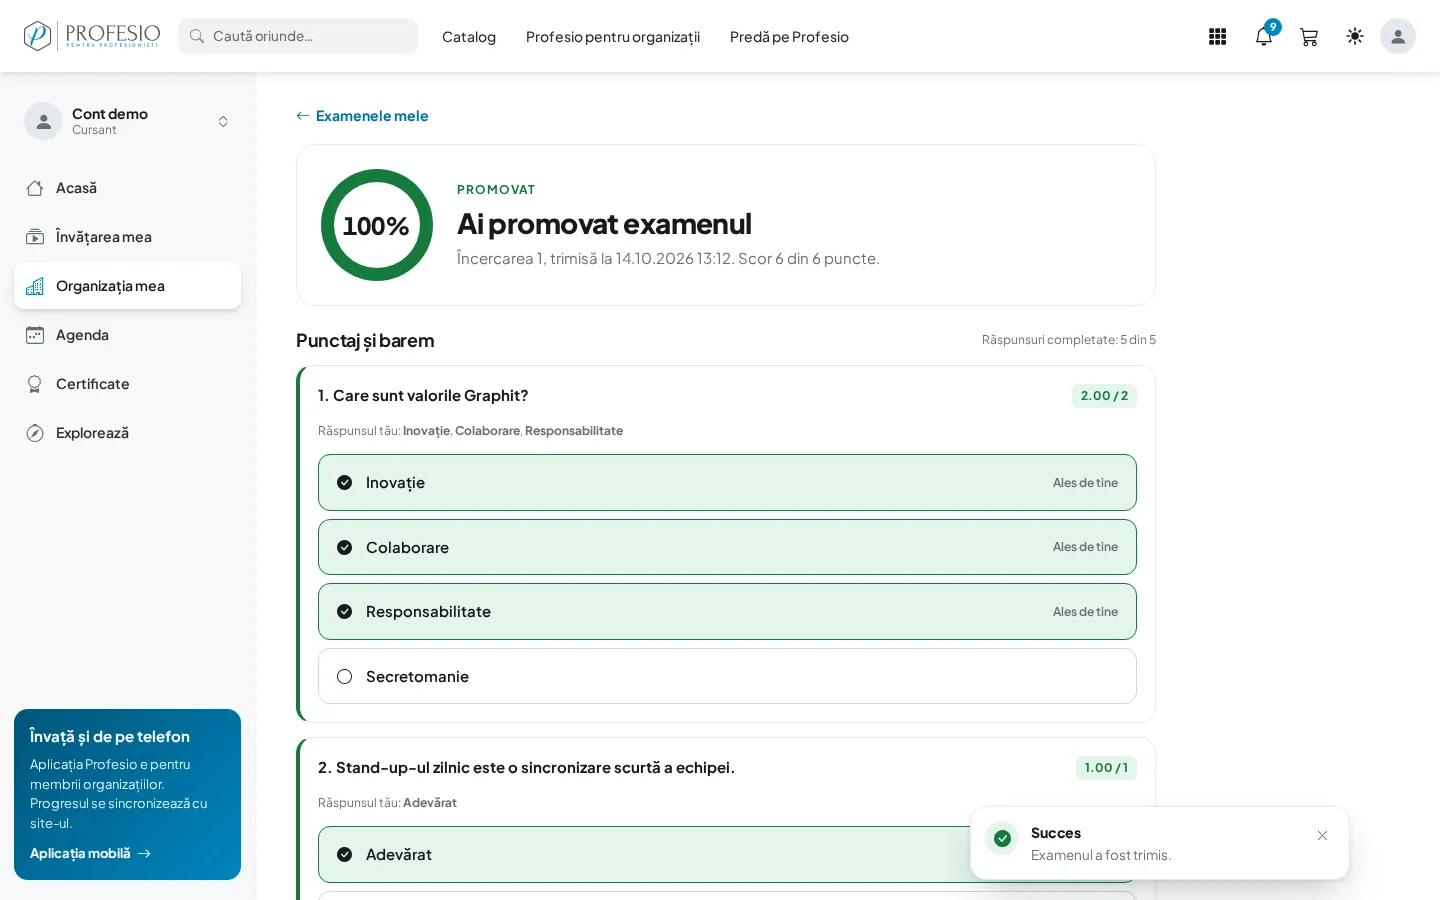
Task: Select the Inovație answer option
Action: pyautogui.click(x=727, y=482)
